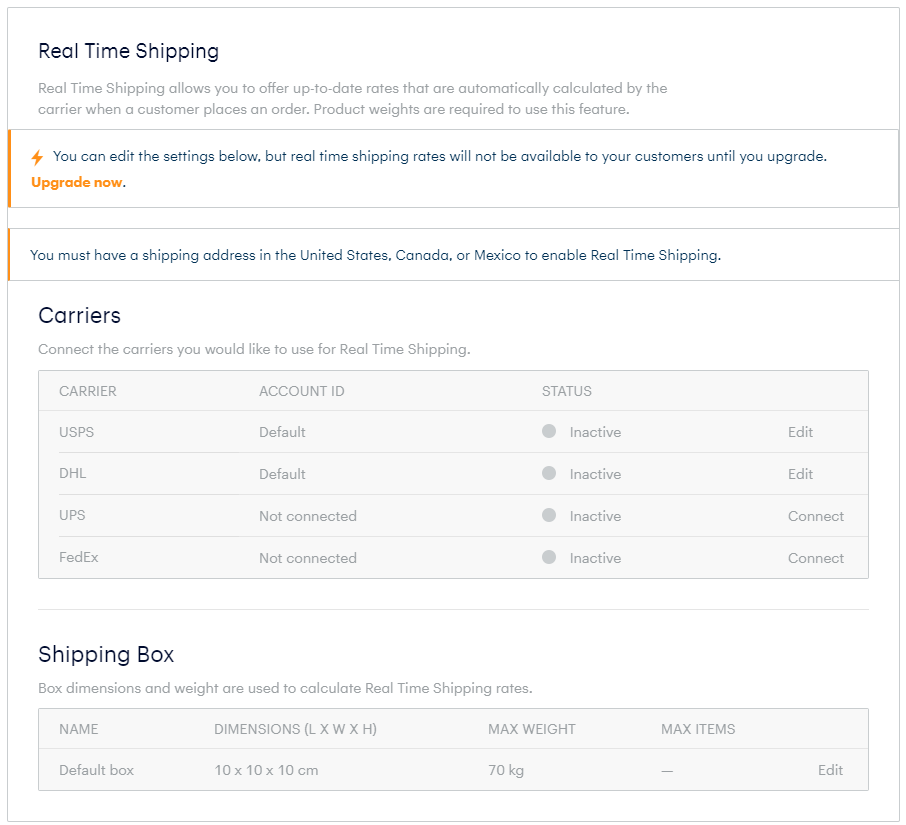The height and width of the screenshot is (825, 906).
Task: Click the DHL inactive status dot
Action: point(549,473)
